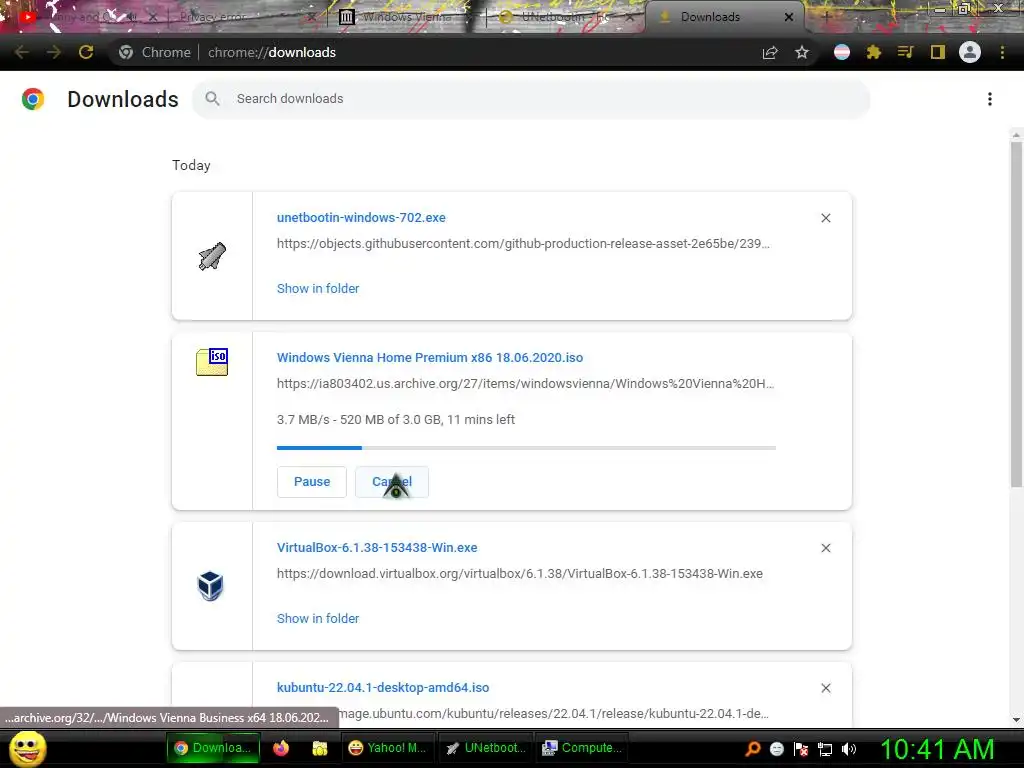The width and height of the screenshot is (1024, 768).
Task: Open the Downloads page more-actions menu
Action: (x=990, y=99)
